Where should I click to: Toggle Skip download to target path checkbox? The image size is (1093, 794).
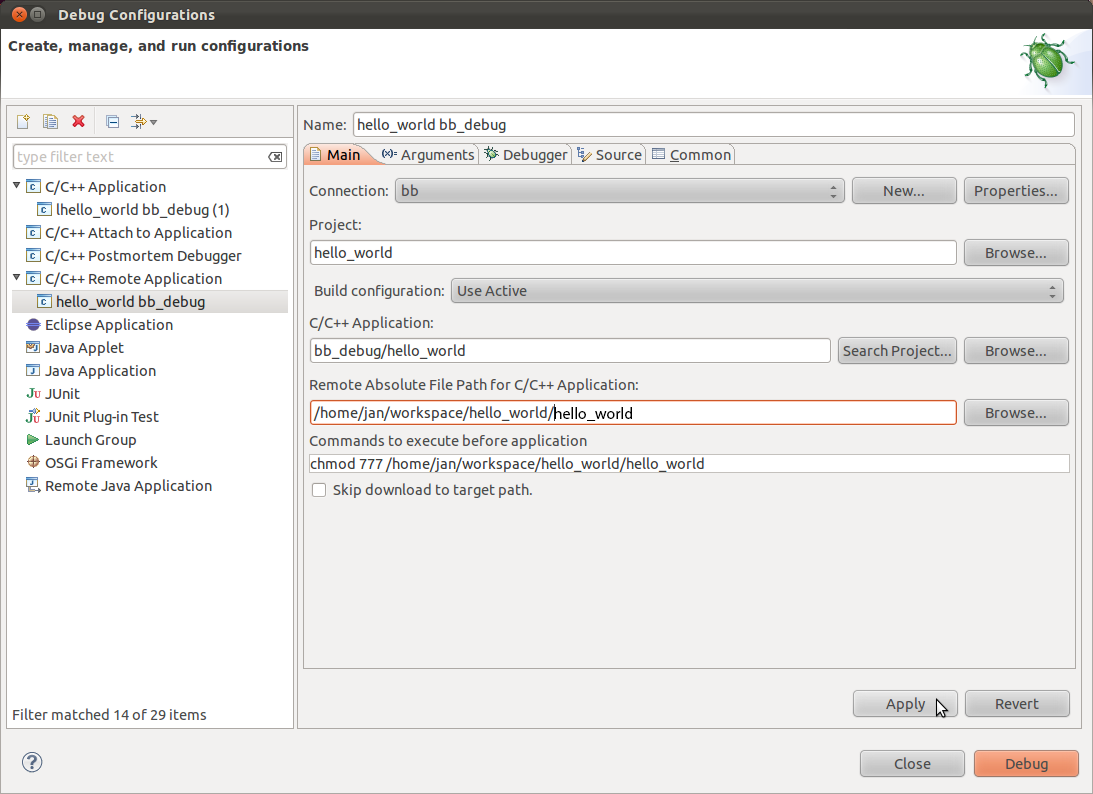(x=319, y=490)
